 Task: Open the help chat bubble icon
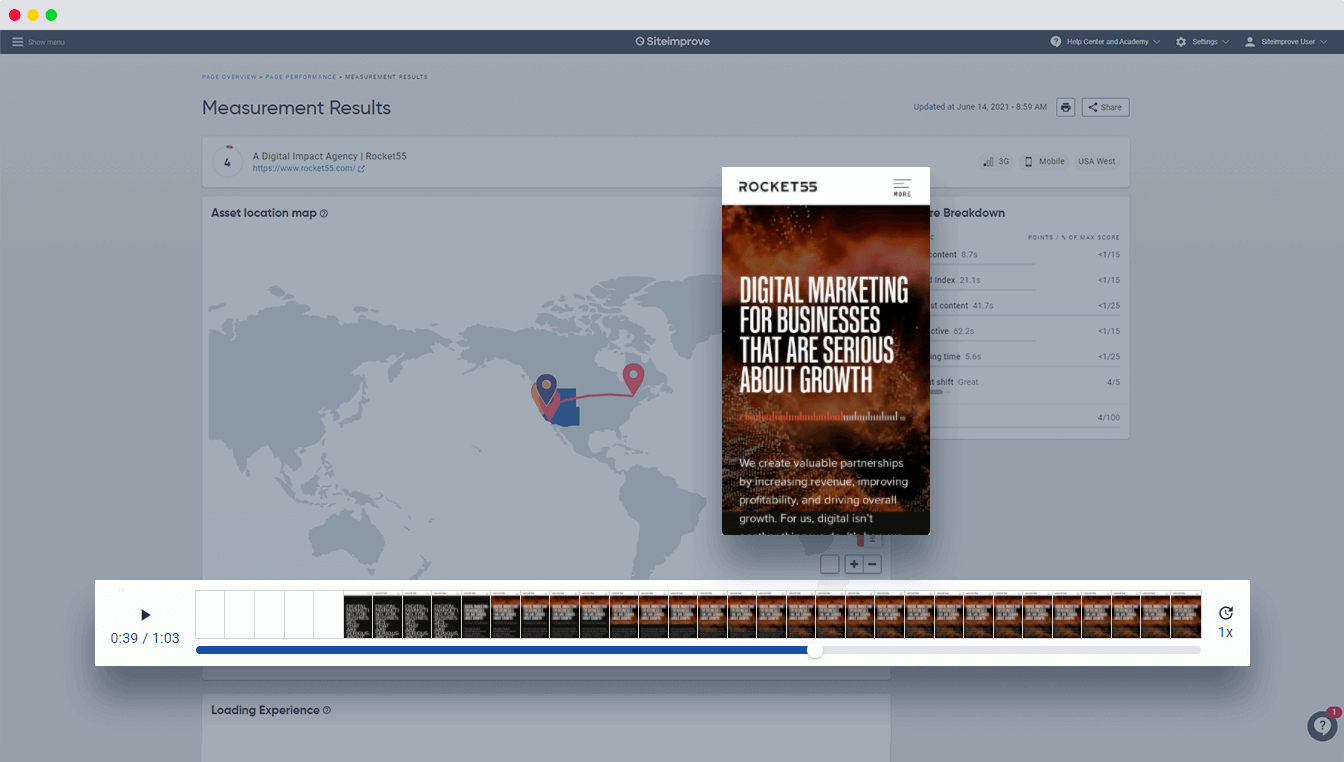[1322, 726]
